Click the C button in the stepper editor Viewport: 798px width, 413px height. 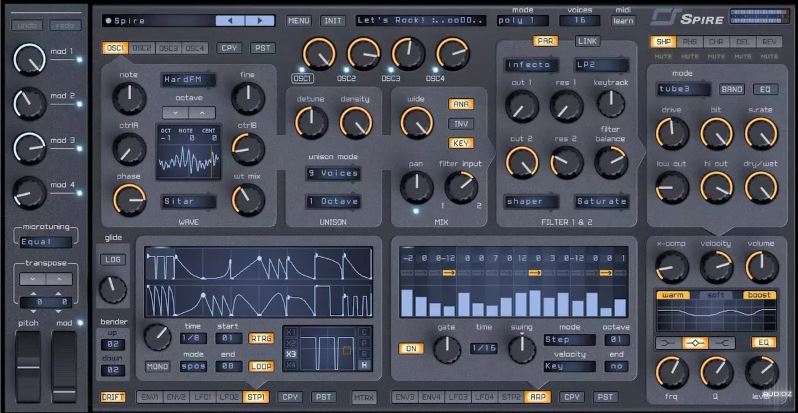point(365,332)
